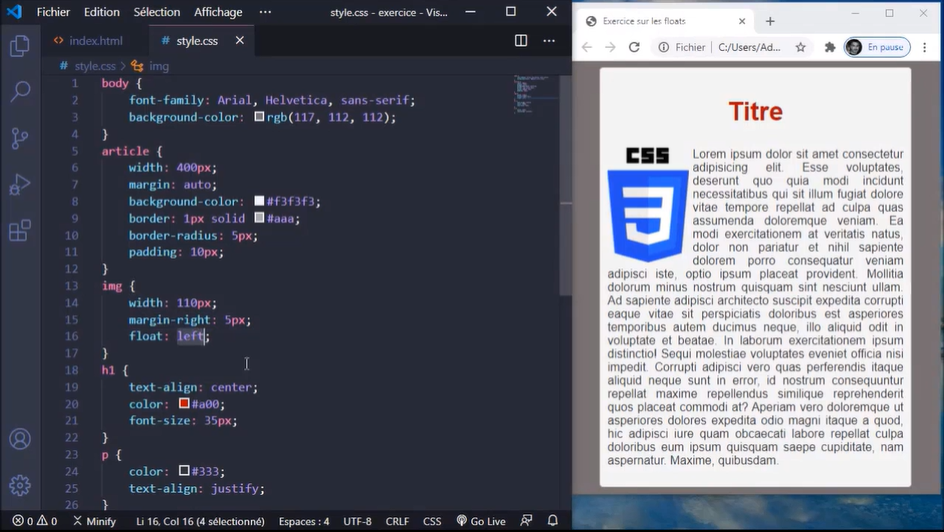Open the Affichage menu
Screen dimensions: 944x532
(x=218, y=12)
